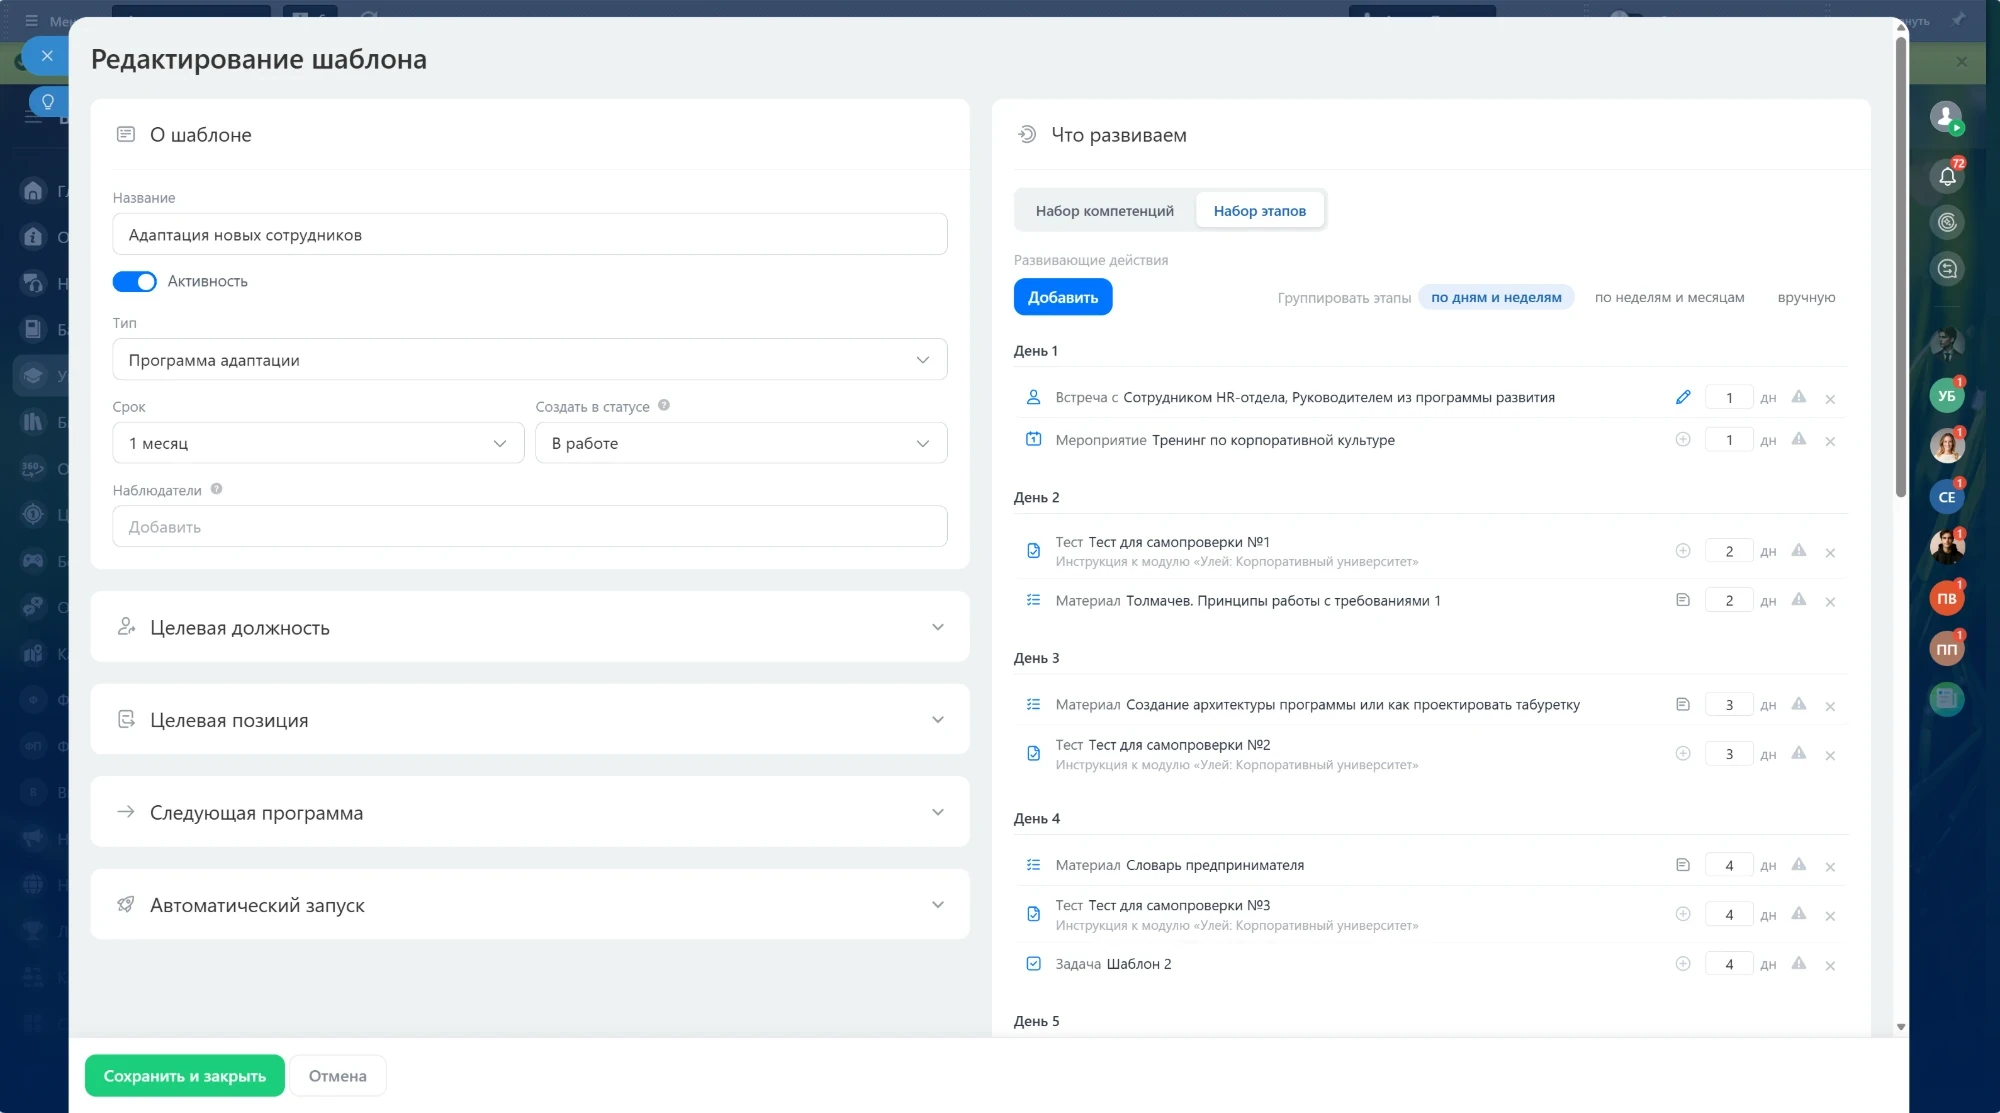Remove Толмачев material with the x icon
This screenshot has width=2000, height=1113.
(x=1830, y=602)
